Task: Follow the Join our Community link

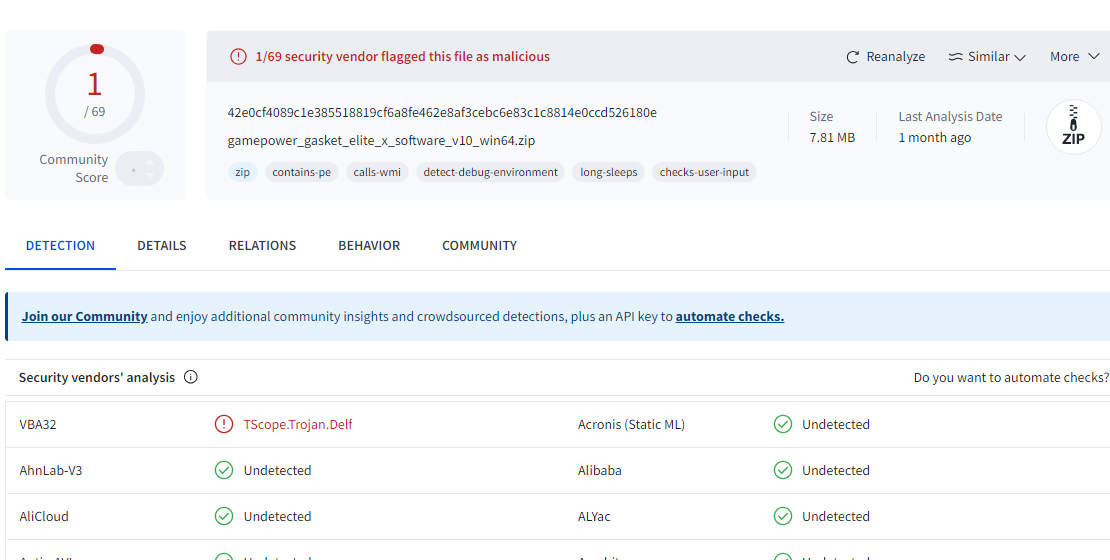Action: tap(85, 317)
